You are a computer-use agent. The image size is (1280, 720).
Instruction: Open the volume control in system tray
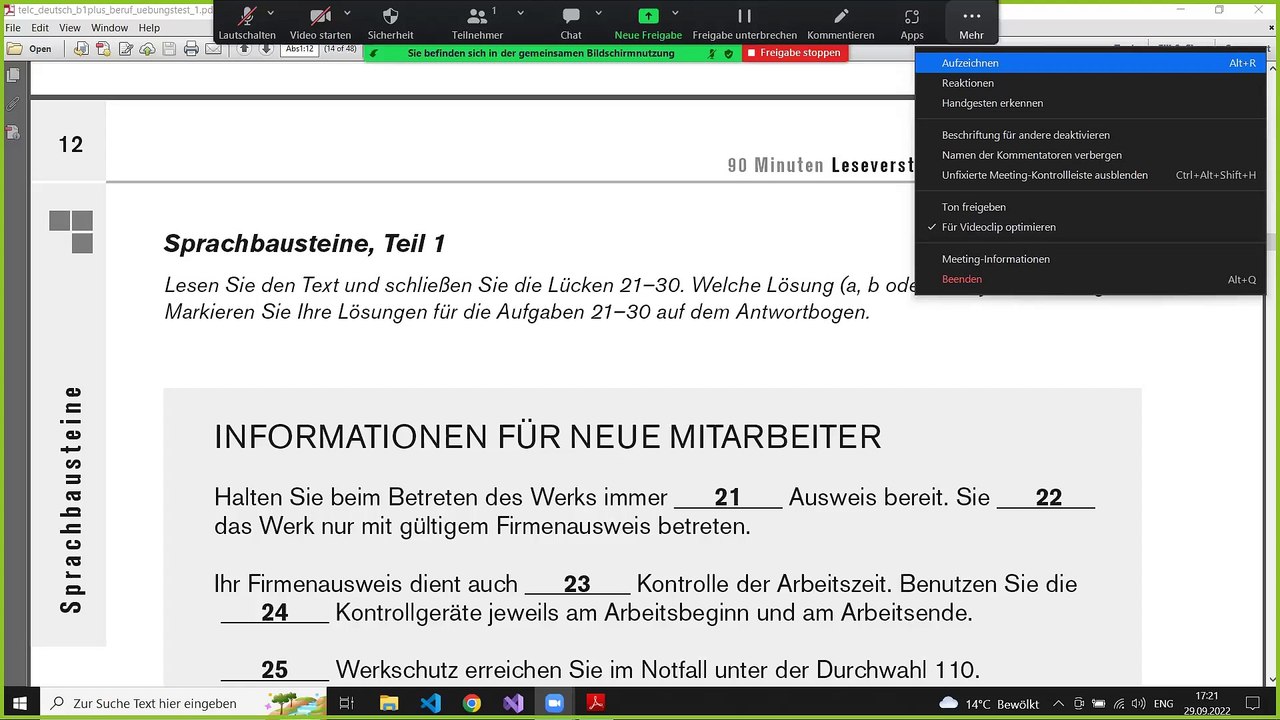click(1137, 704)
